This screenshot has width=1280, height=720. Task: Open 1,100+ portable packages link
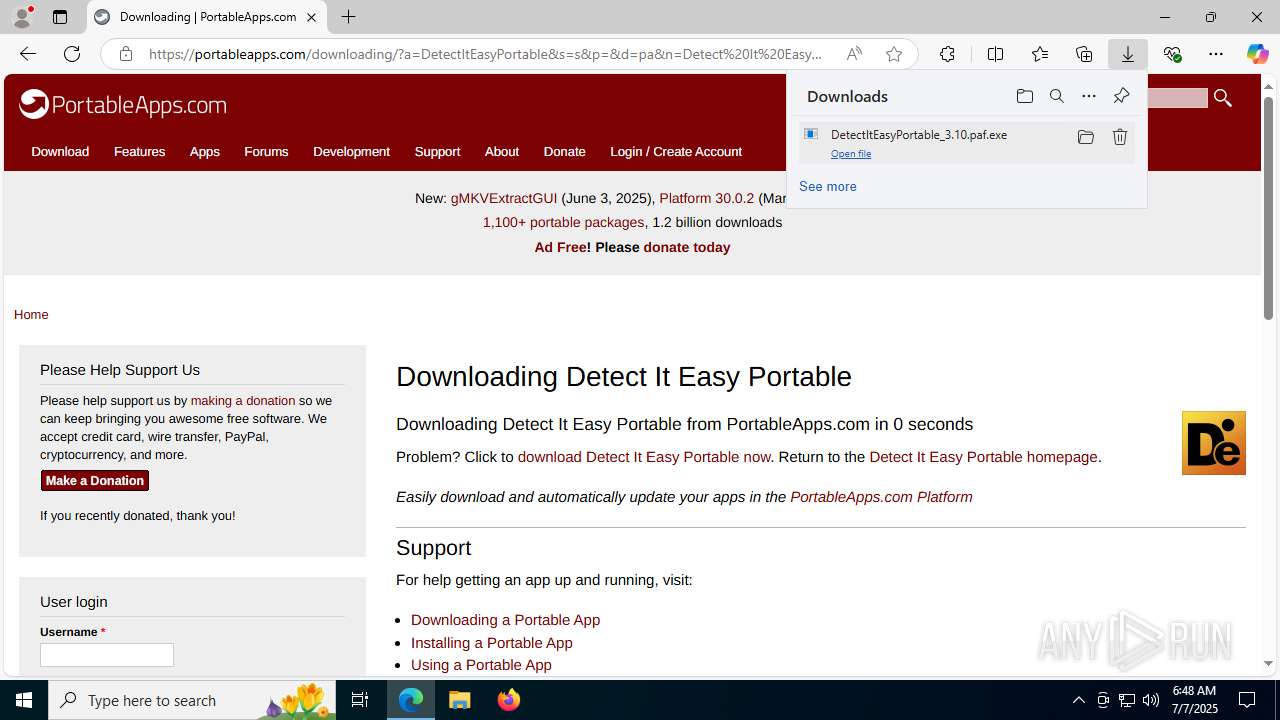pos(563,223)
